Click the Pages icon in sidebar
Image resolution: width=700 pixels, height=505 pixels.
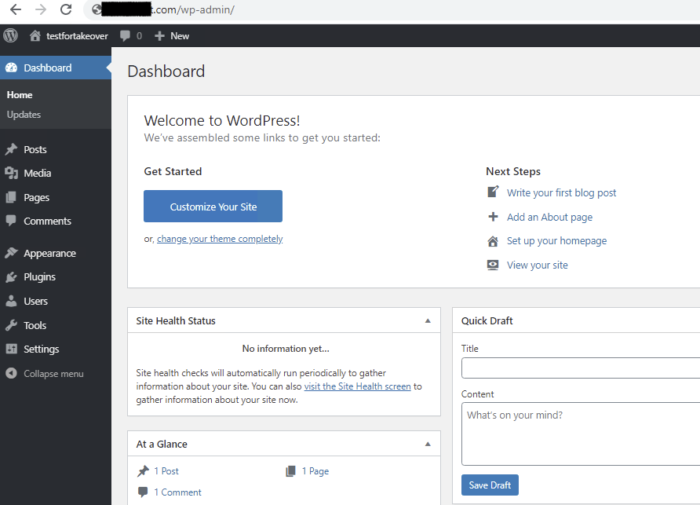(11, 197)
